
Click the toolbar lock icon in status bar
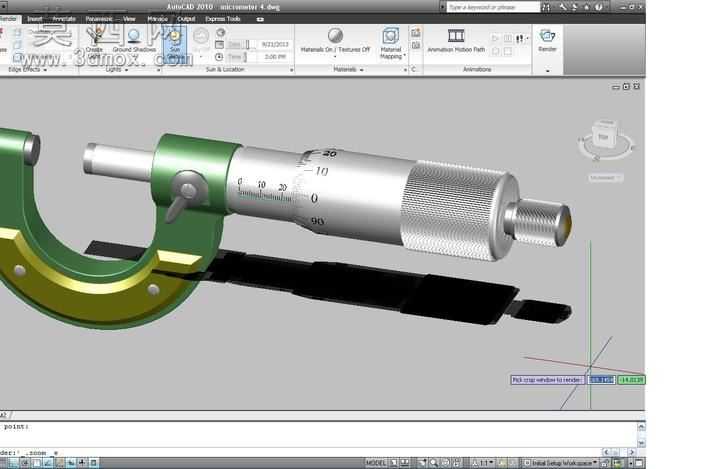605,462
